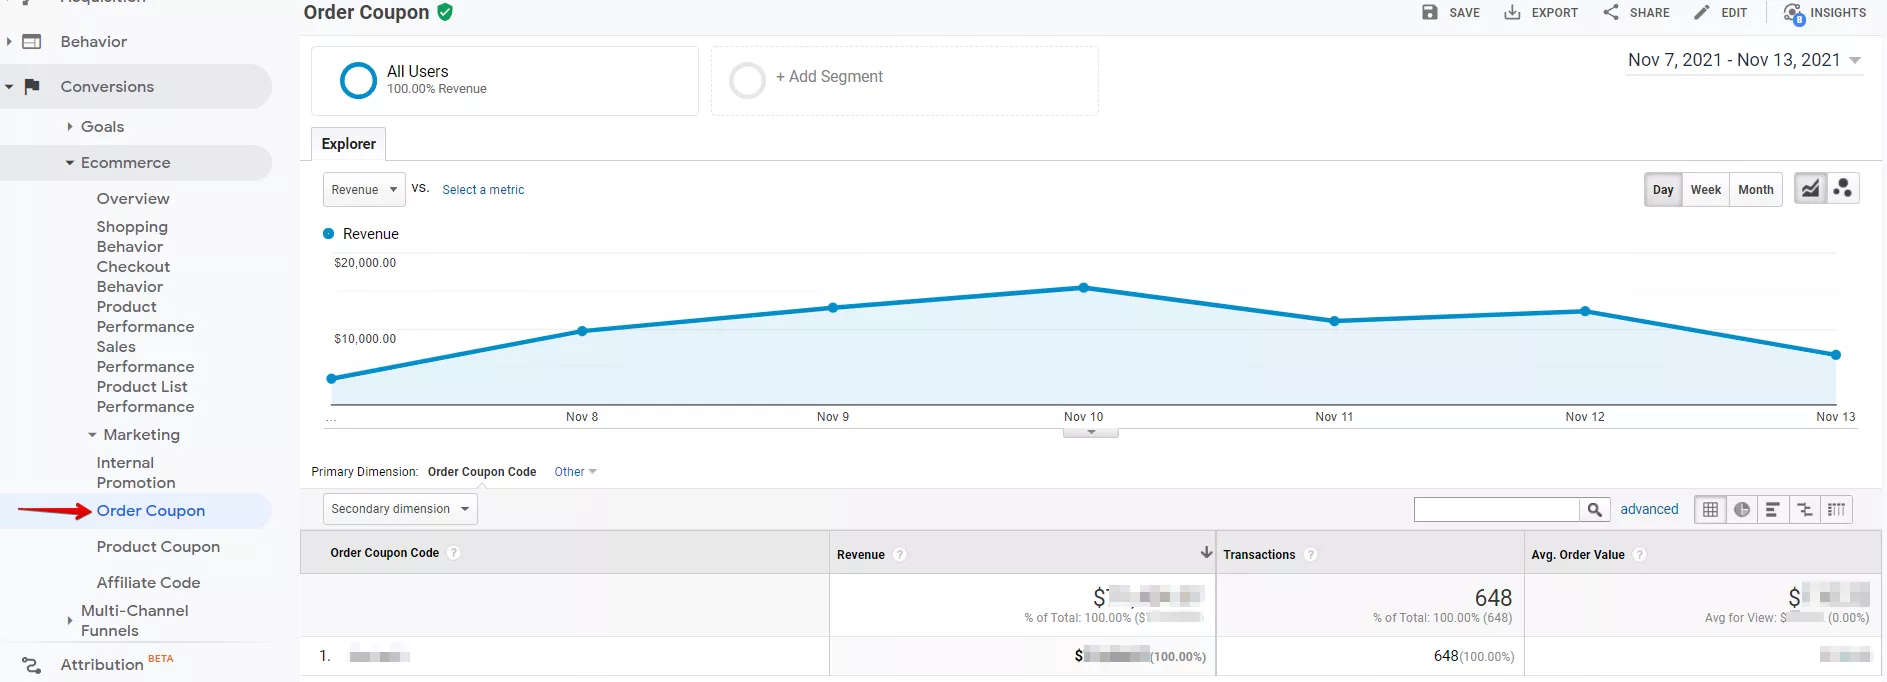Click the Edit pencil icon
Image resolution: width=1887 pixels, height=682 pixels.
click(1702, 12)
